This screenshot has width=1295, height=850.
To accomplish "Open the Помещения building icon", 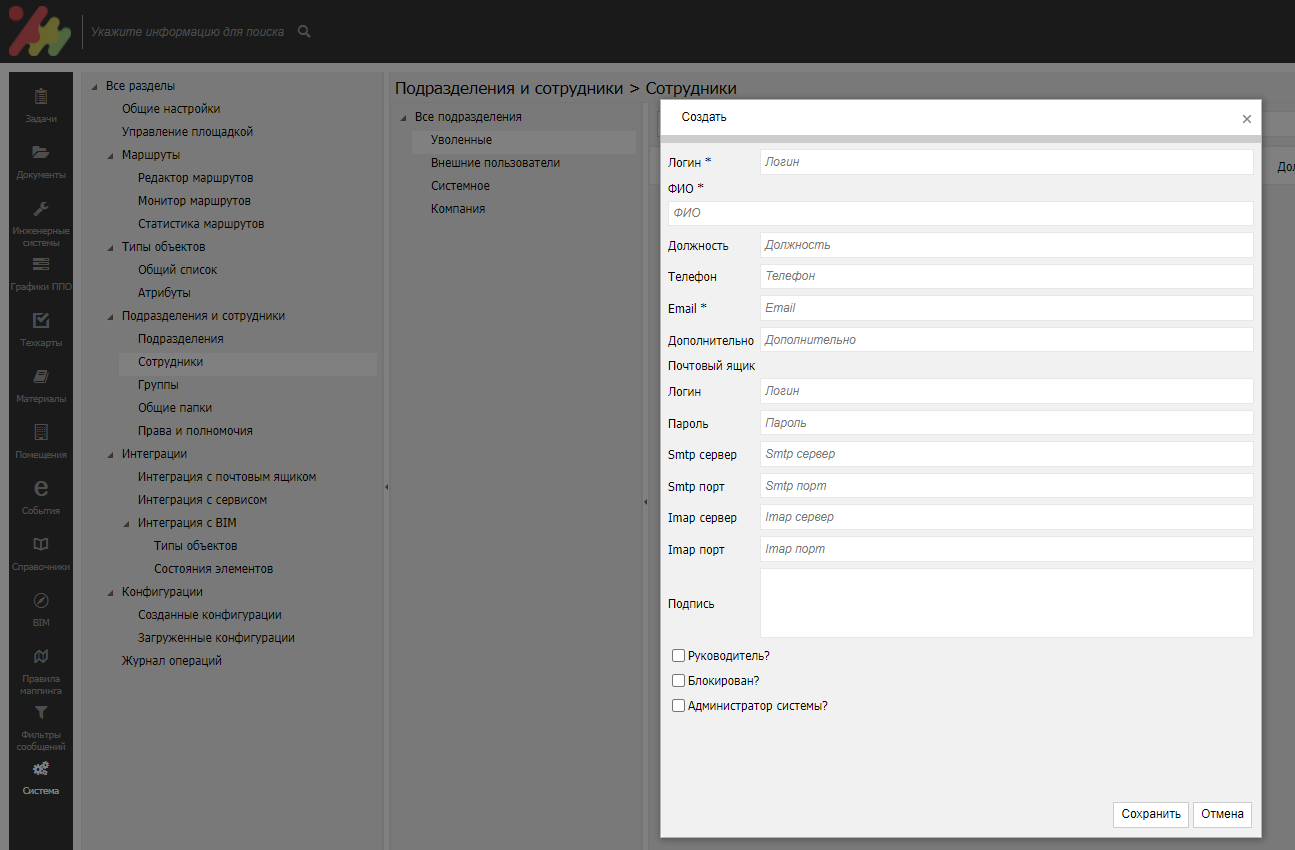I will pyautogui.click(x=41, y=433).
